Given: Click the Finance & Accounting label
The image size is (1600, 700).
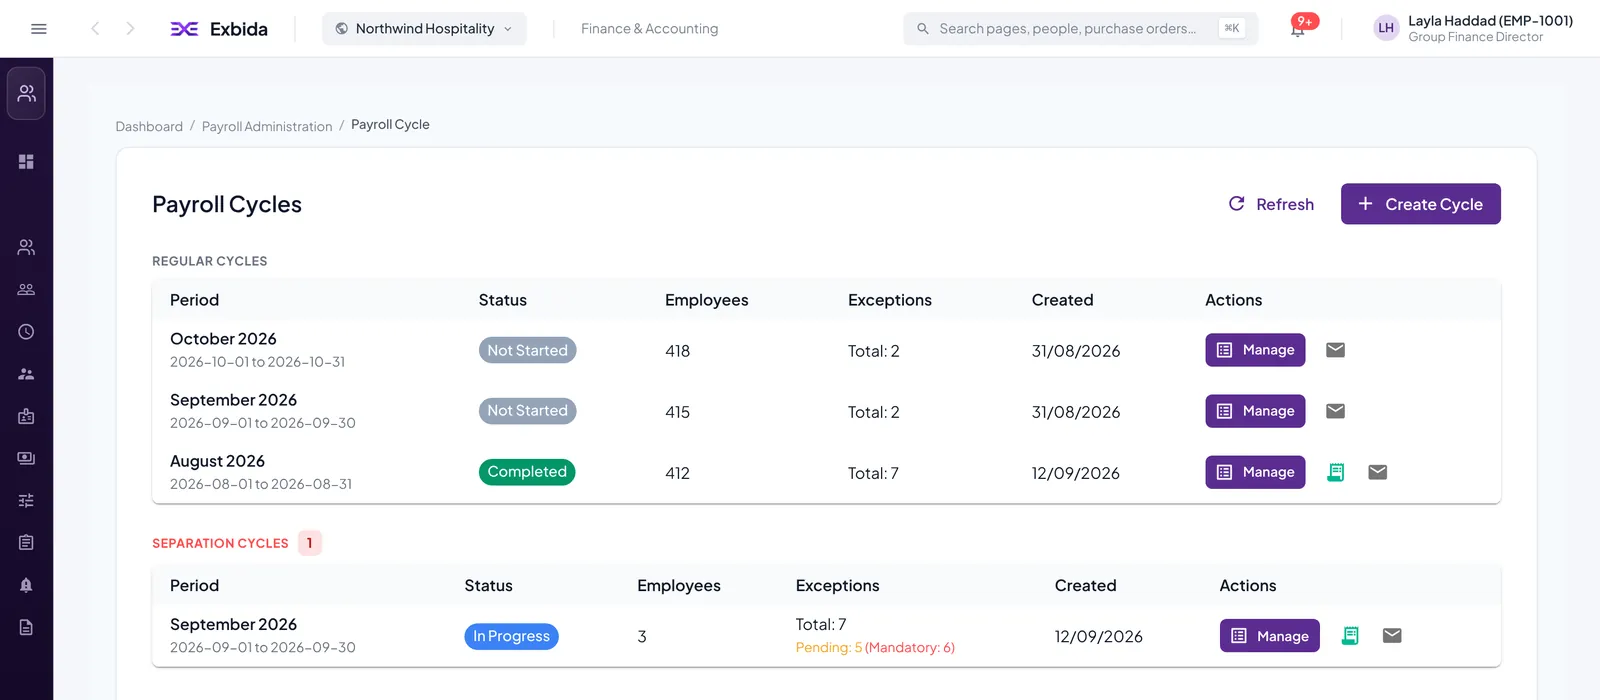Looking at the screenshot, I should [x=649, y=29].
